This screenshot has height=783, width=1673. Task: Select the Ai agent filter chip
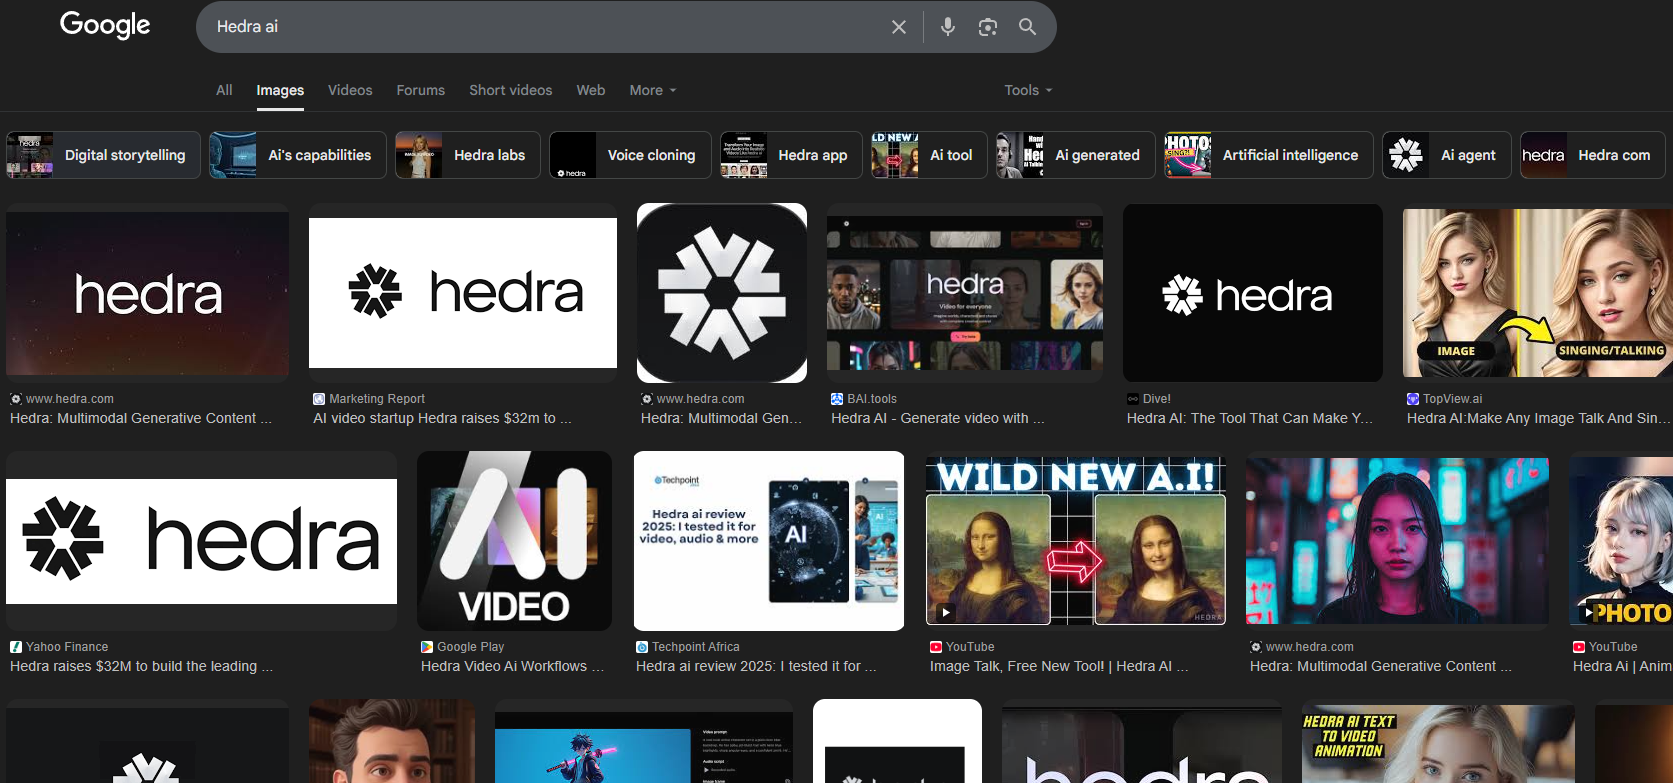[1447, 155]
